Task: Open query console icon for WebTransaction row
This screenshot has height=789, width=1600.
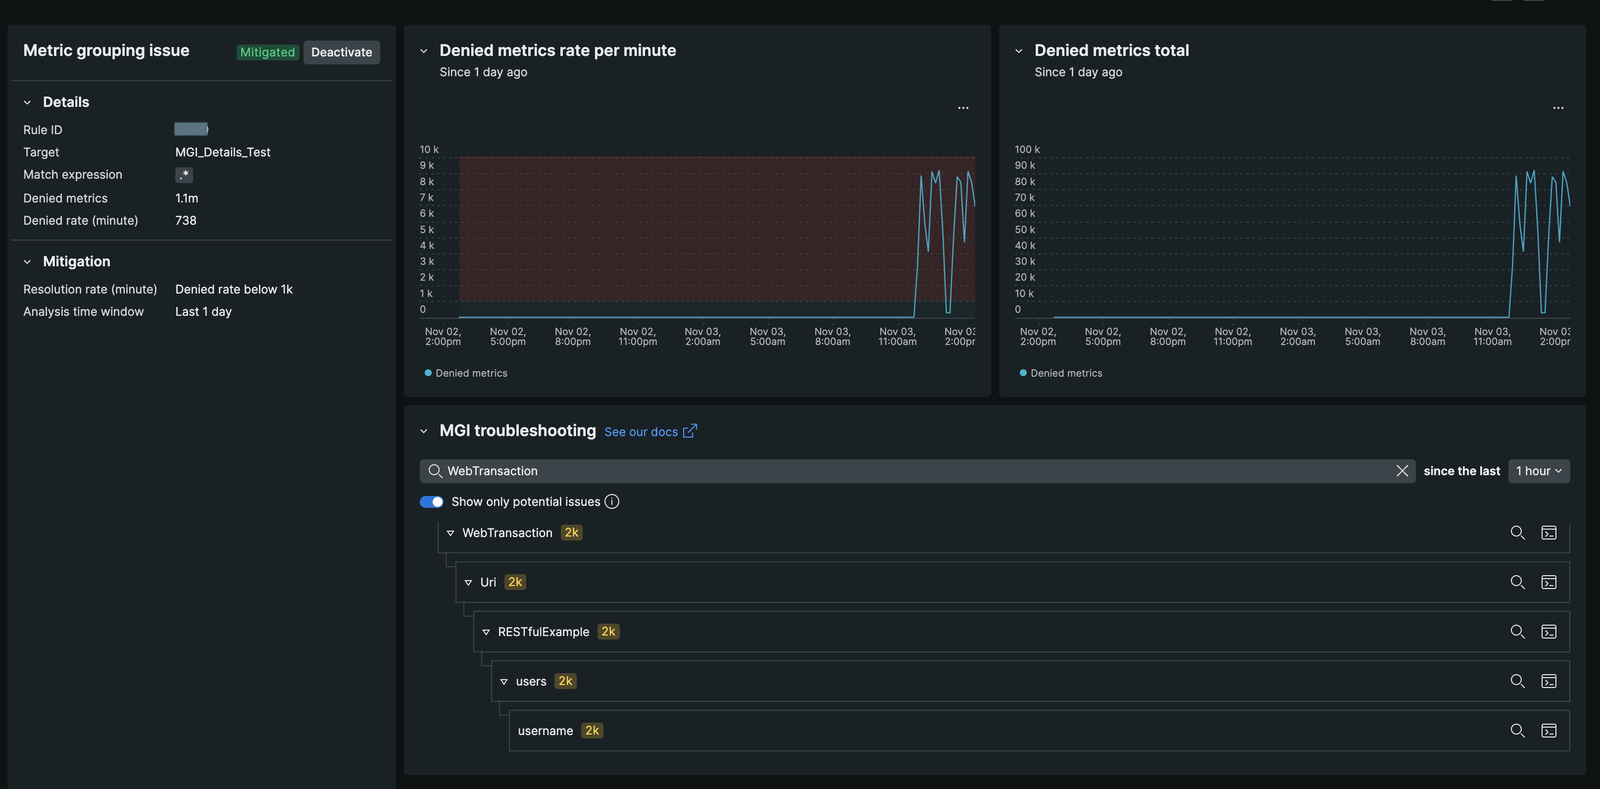Action: (1549, 533)
